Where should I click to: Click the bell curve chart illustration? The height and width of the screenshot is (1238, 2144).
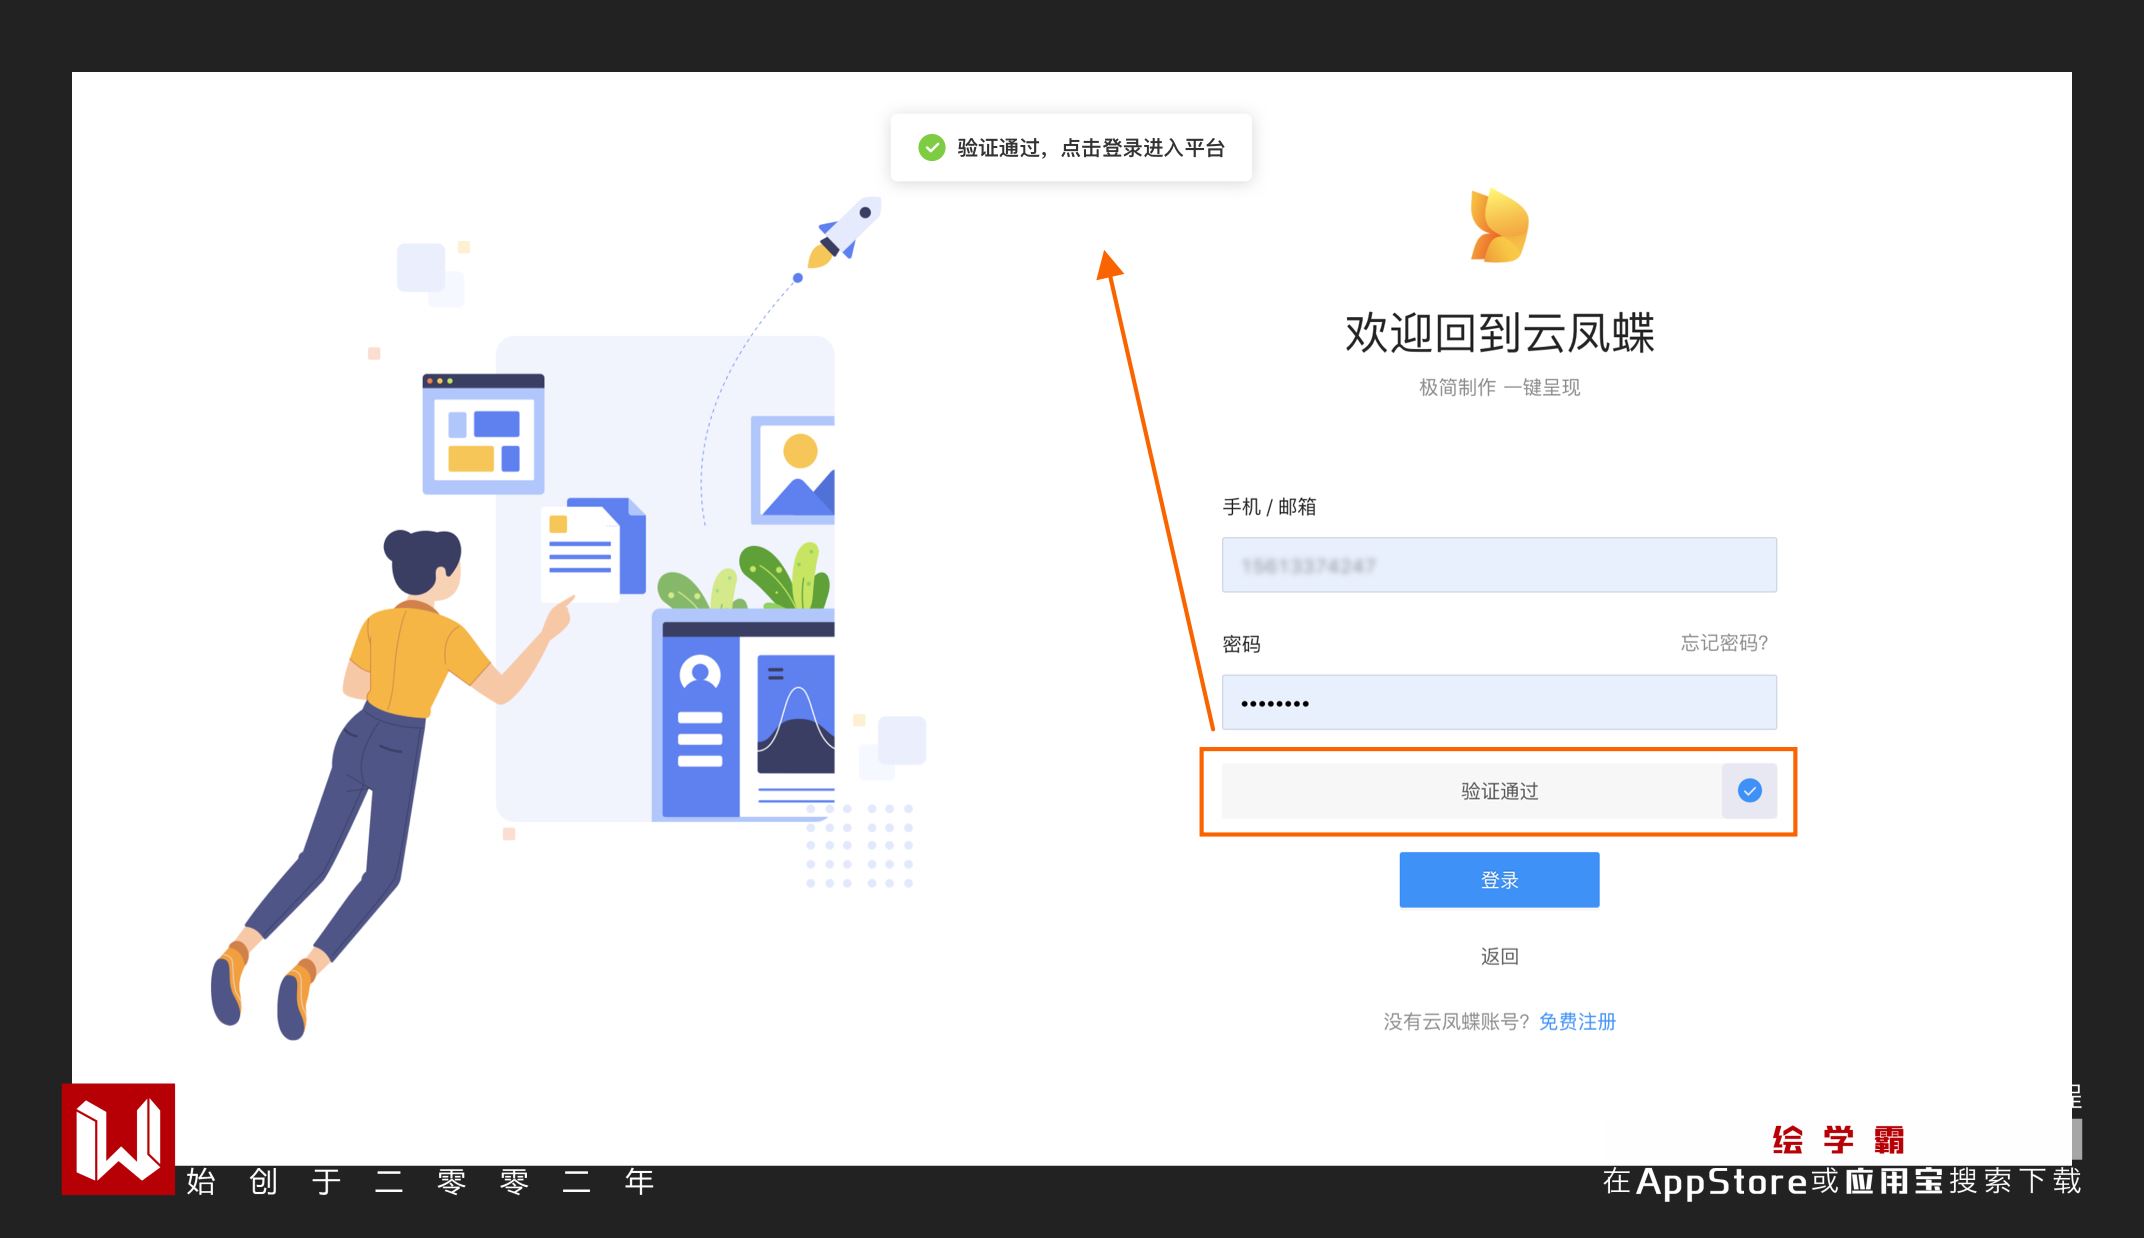point(796,714)
